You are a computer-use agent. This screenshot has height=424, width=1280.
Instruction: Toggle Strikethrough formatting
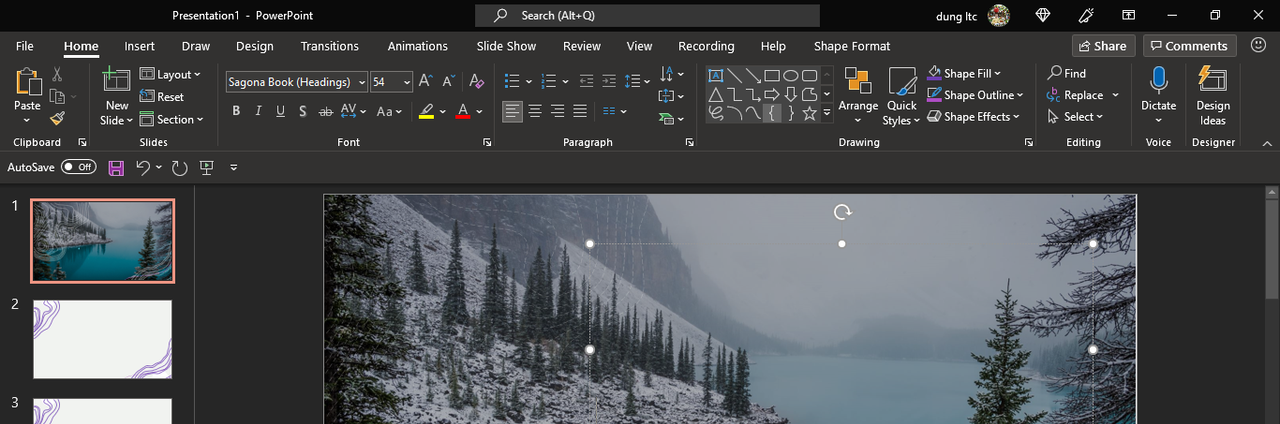pos(325,111)
